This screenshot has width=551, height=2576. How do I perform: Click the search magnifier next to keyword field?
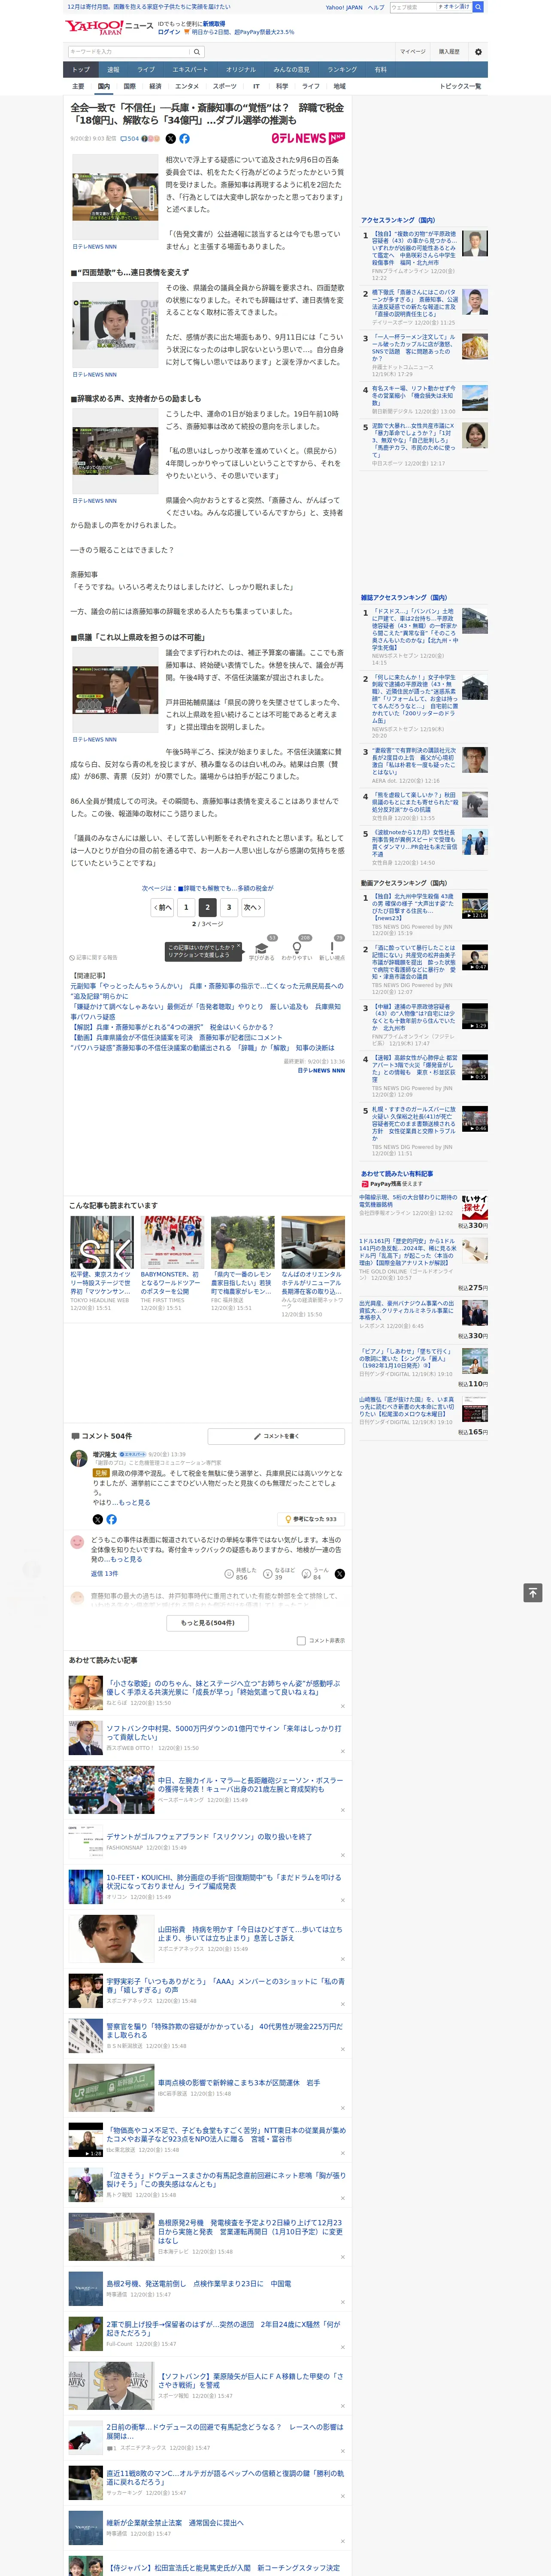click(197, 52)
